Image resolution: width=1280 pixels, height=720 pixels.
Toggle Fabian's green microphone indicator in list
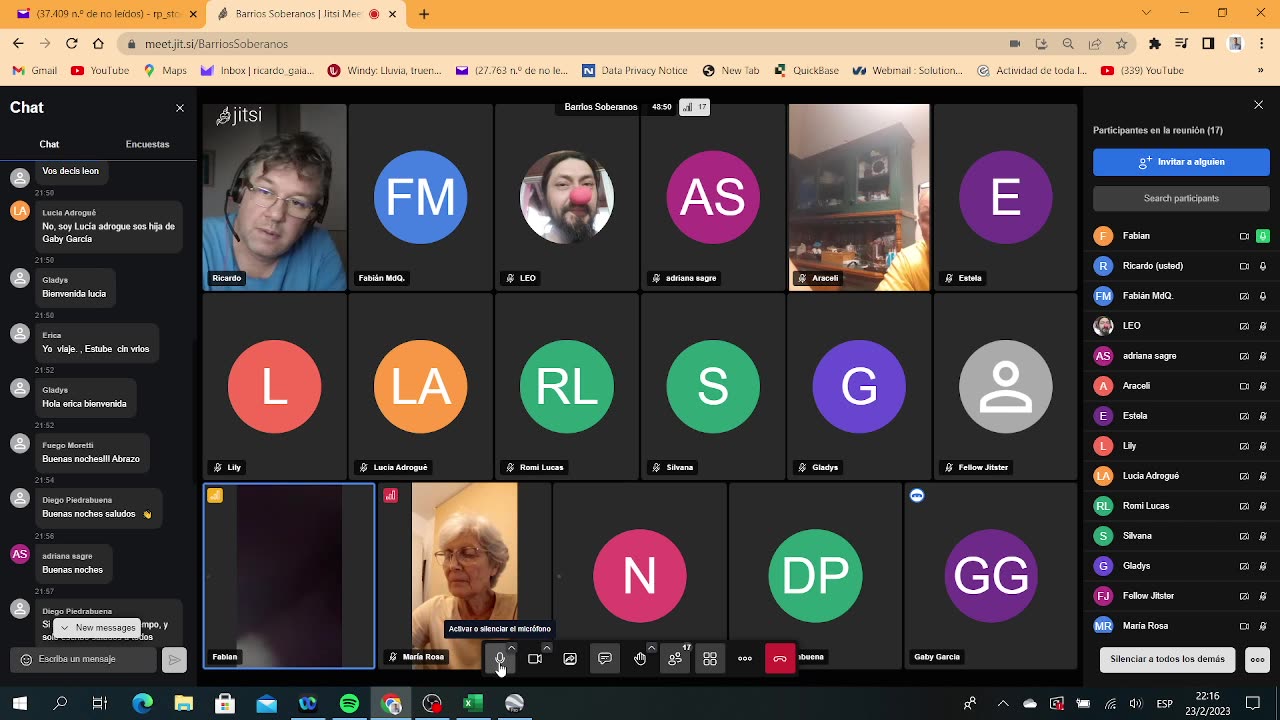coord(1263,236)
